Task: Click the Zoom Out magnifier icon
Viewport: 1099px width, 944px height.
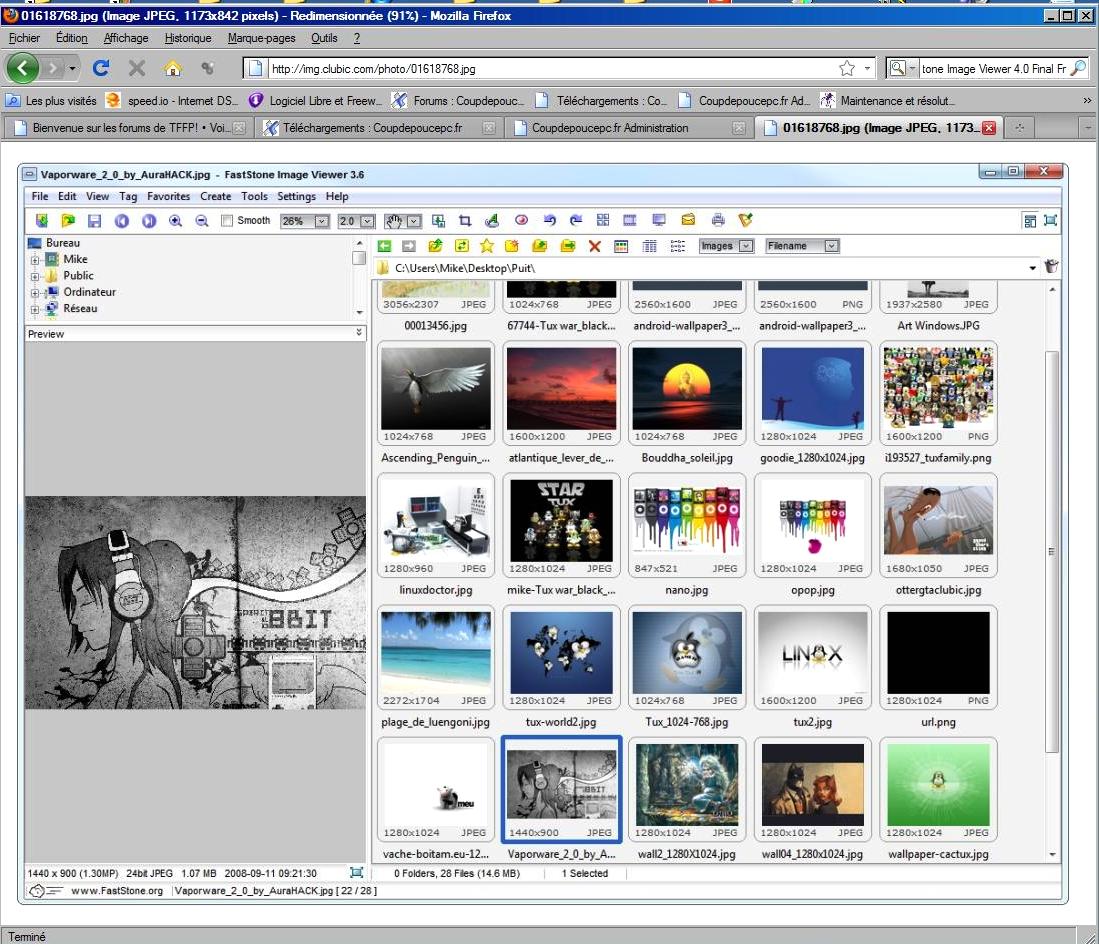Action: click(x=202, y=221)
